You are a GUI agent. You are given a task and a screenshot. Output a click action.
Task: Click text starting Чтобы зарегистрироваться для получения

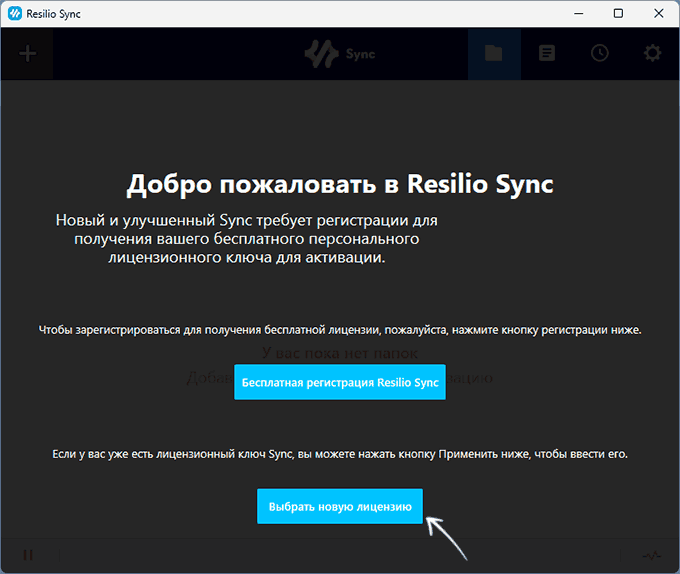click(x=340, y=330)
